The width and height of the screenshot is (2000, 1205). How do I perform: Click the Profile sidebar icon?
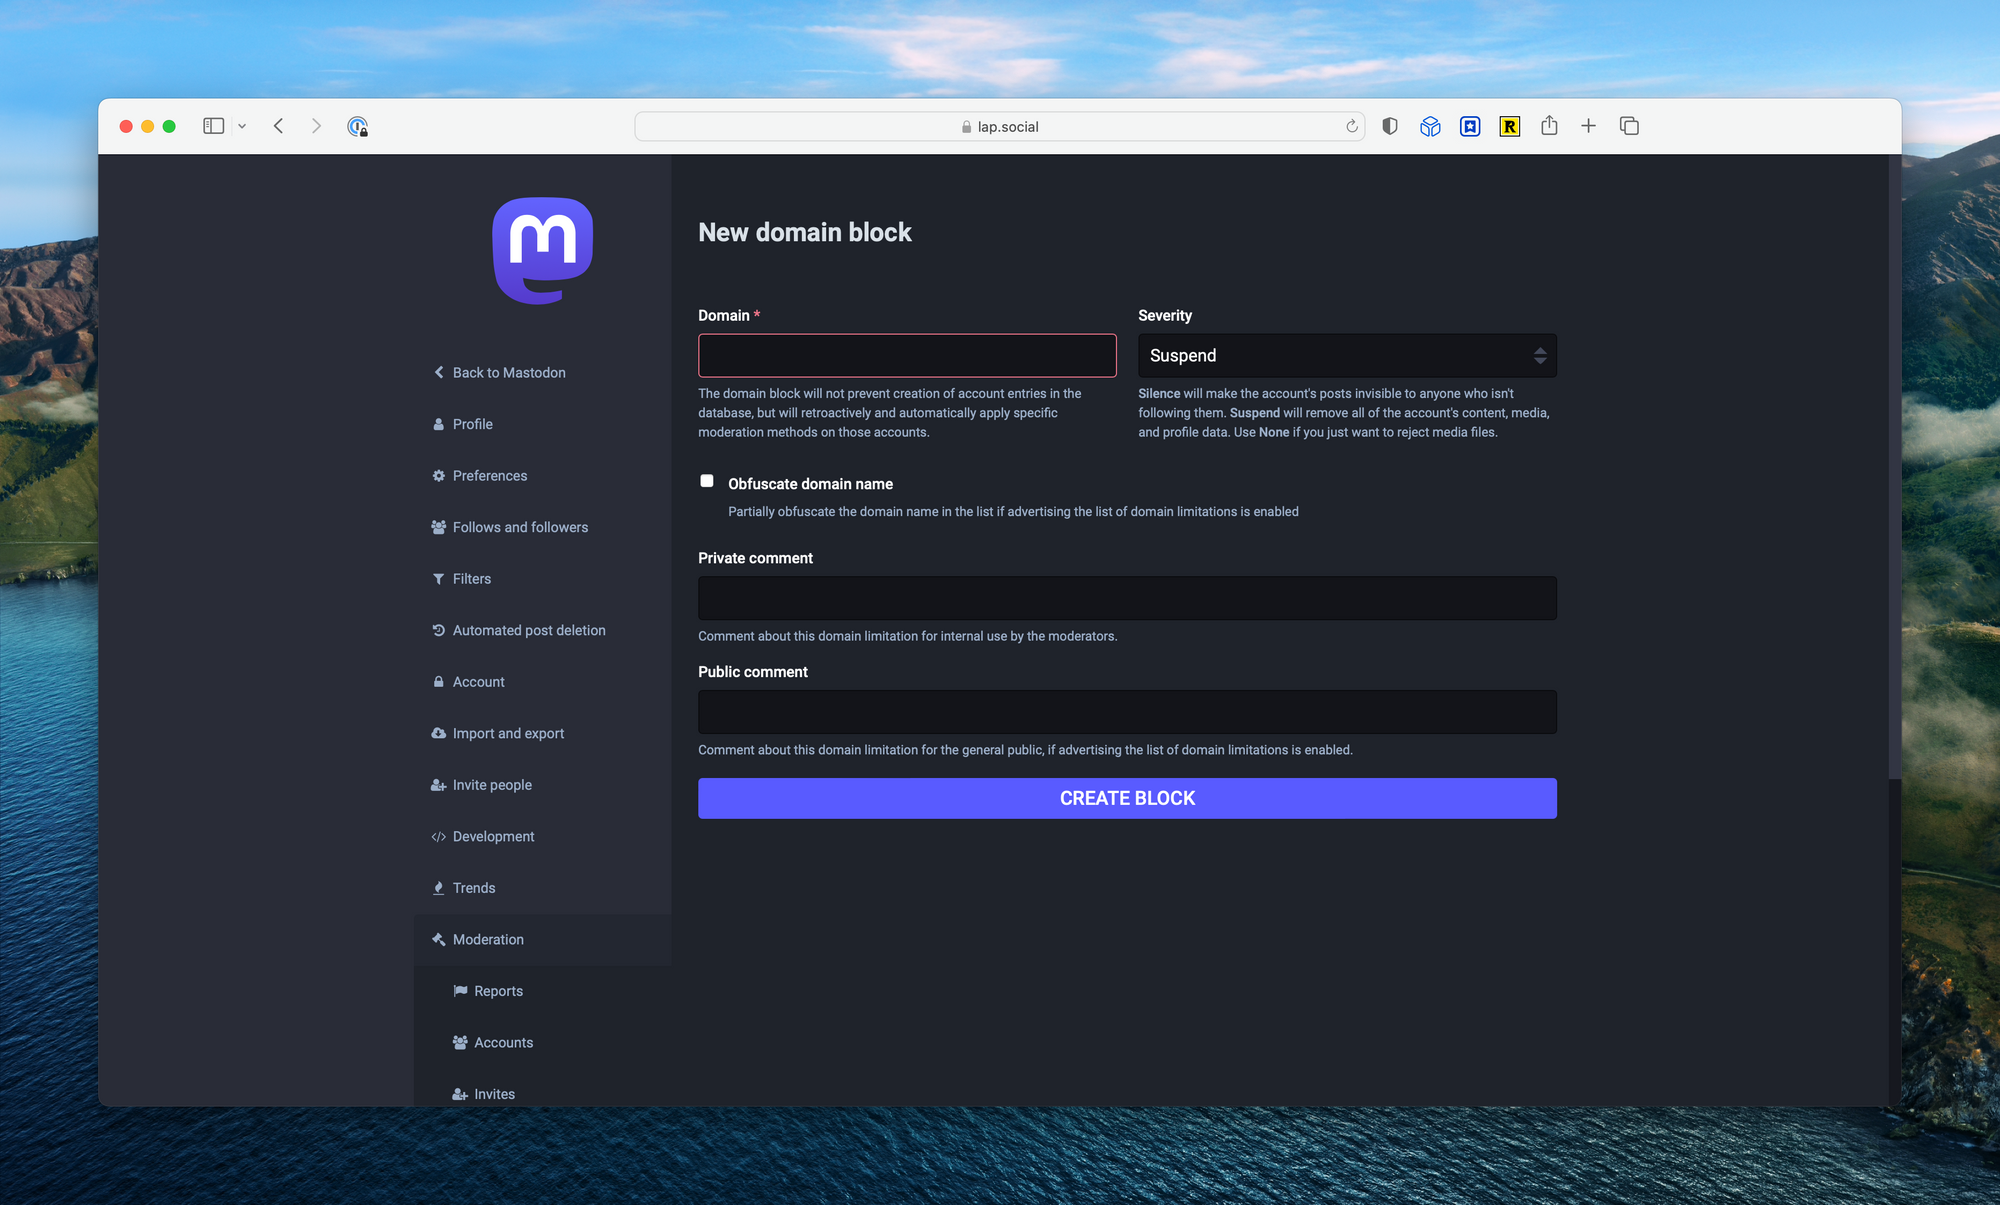(x=439, y=423)
